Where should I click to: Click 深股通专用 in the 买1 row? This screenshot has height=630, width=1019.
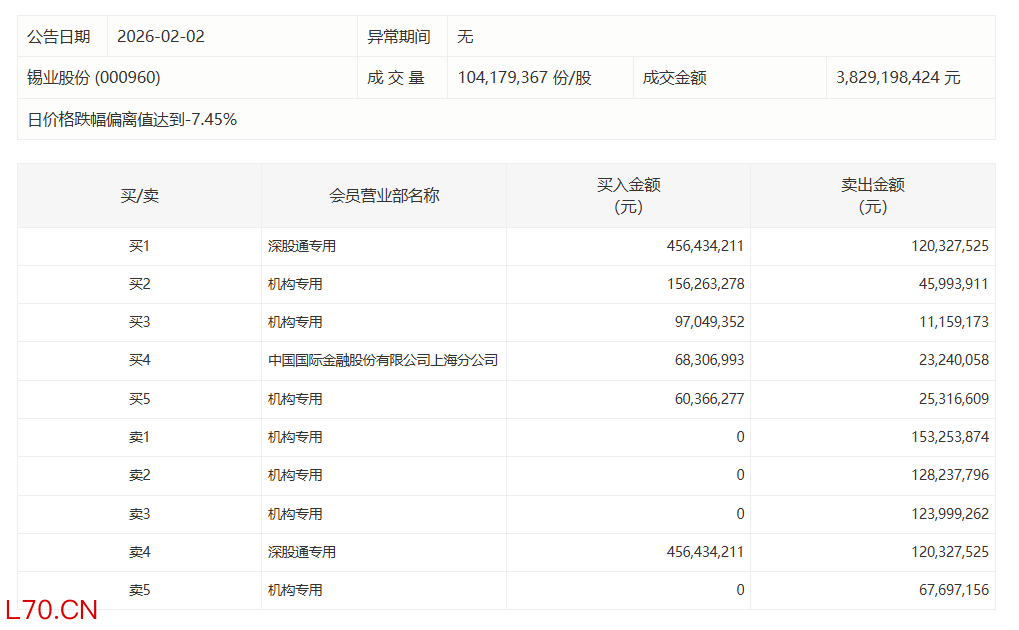302,246
